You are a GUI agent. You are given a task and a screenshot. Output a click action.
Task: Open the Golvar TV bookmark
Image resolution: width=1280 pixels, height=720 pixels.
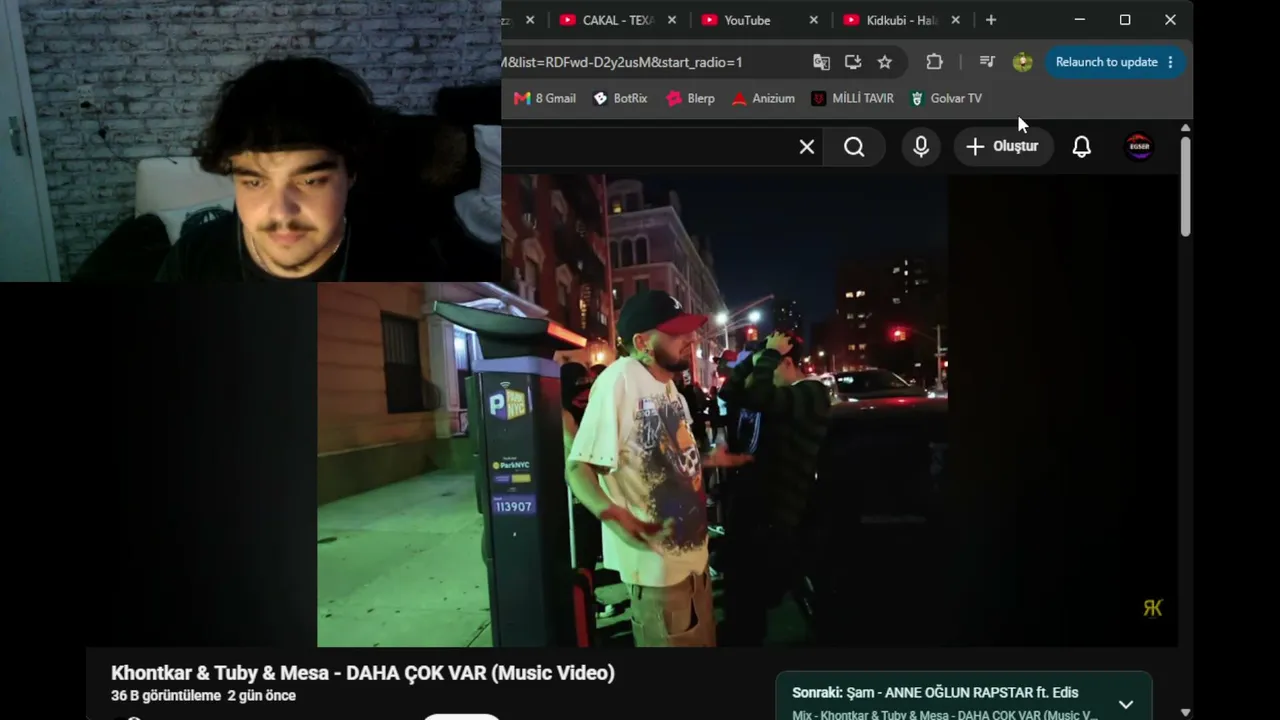coord(946,98)
